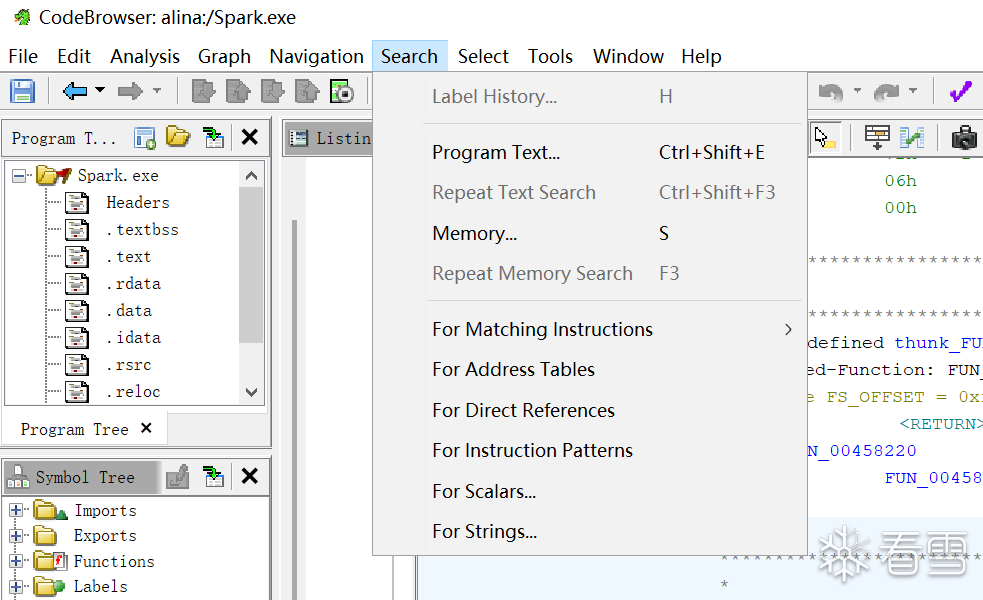Click the purple checkmark toolbar icon
983x600 pixels.
(x=961, y=92)
